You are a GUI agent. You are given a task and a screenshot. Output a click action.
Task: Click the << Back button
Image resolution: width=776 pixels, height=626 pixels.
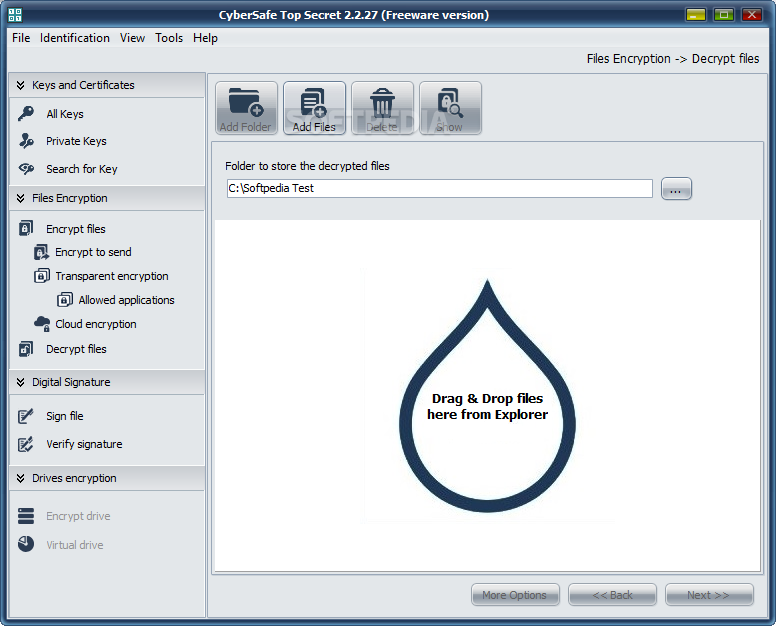click(612, 595)
